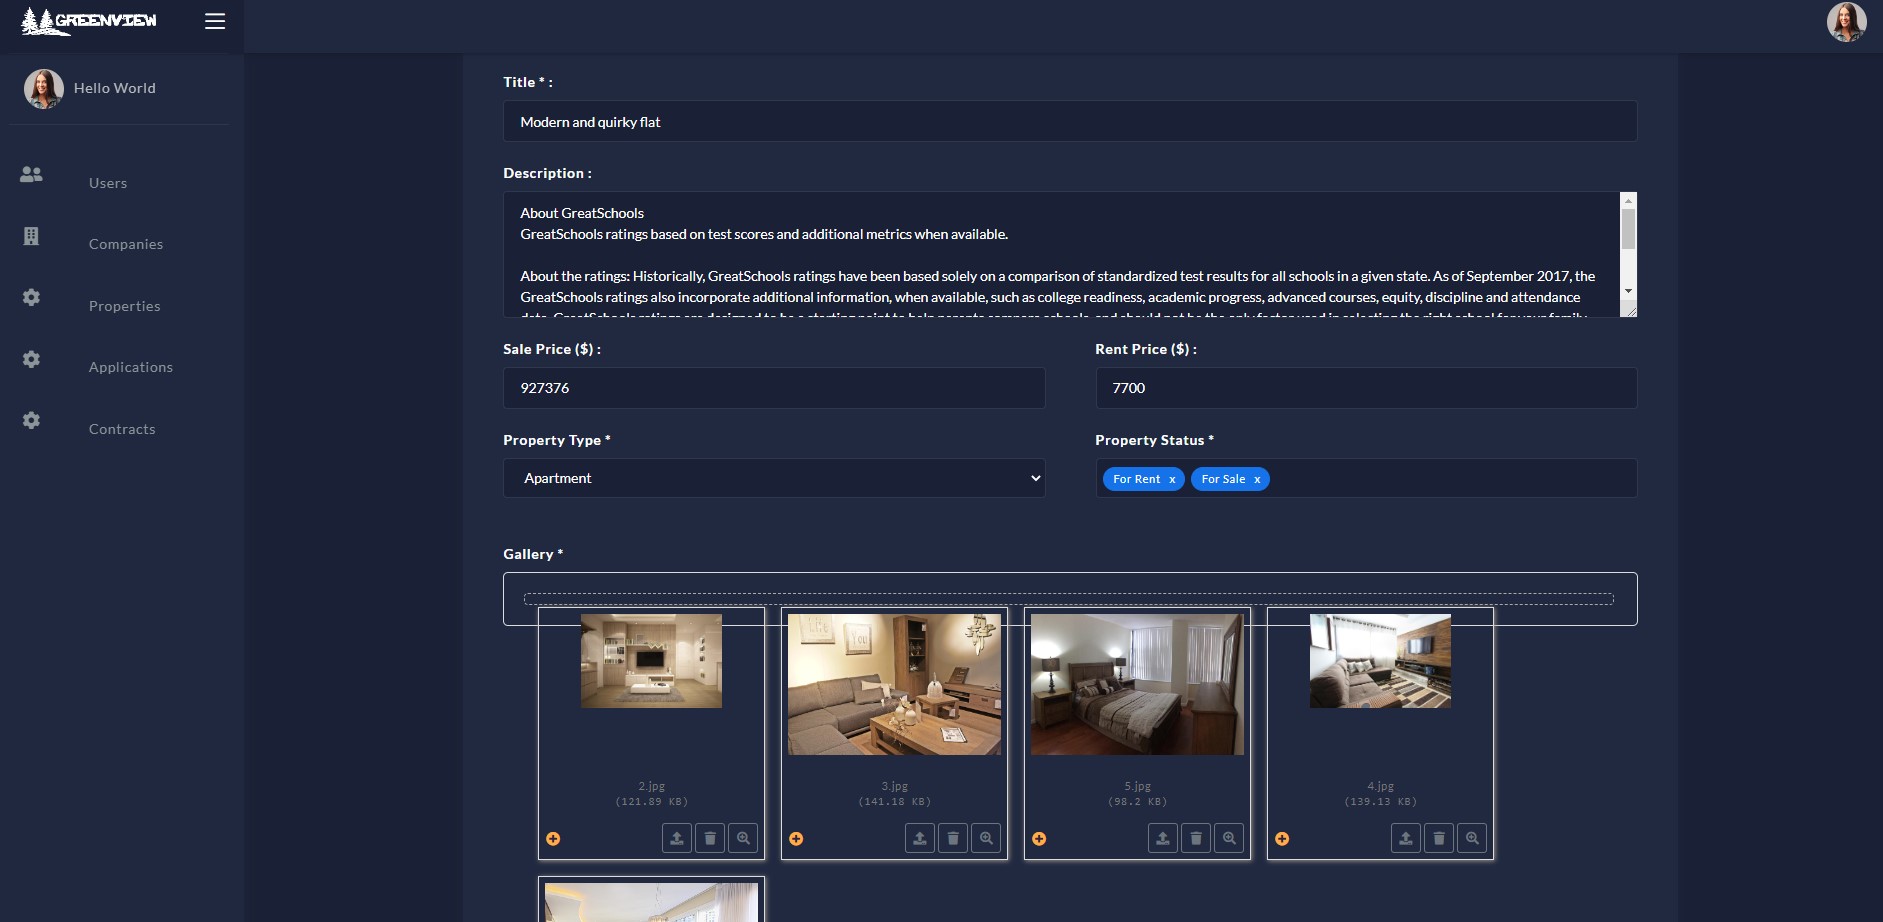Image resolution: width=1883 pixels, height=922 pixels.
Task: Click the orange plus icon on 4.jpg
Action: (x=1282, y=839)
